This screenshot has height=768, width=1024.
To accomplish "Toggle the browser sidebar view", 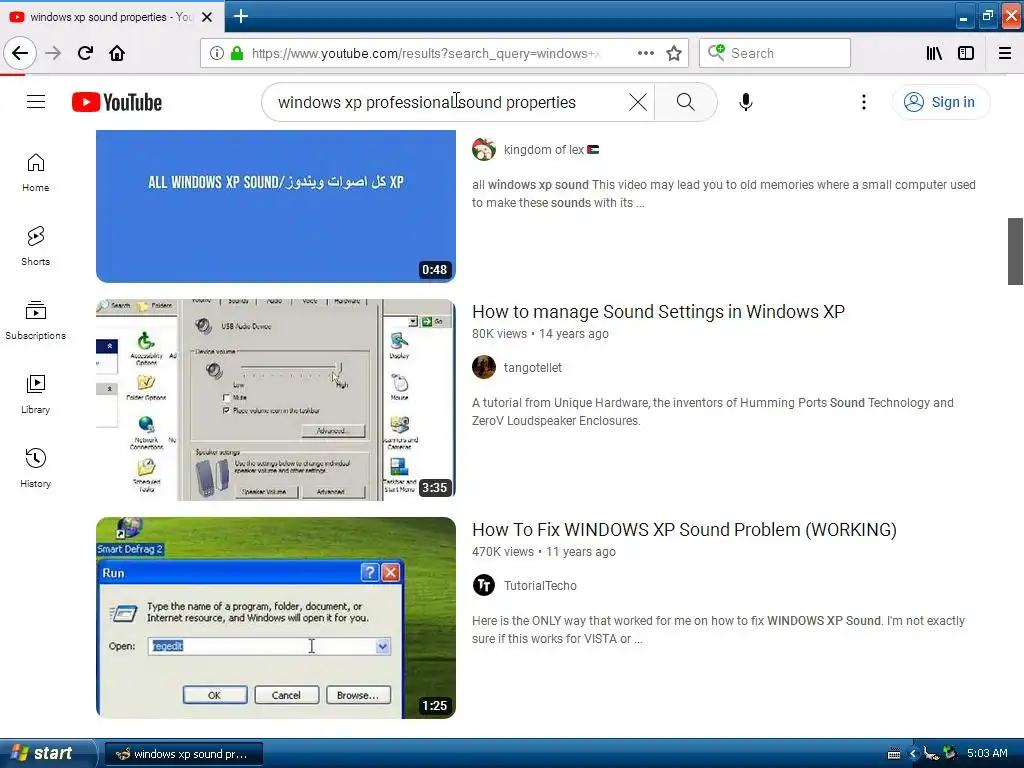I will pyautogui.click(x=966, y=54).
